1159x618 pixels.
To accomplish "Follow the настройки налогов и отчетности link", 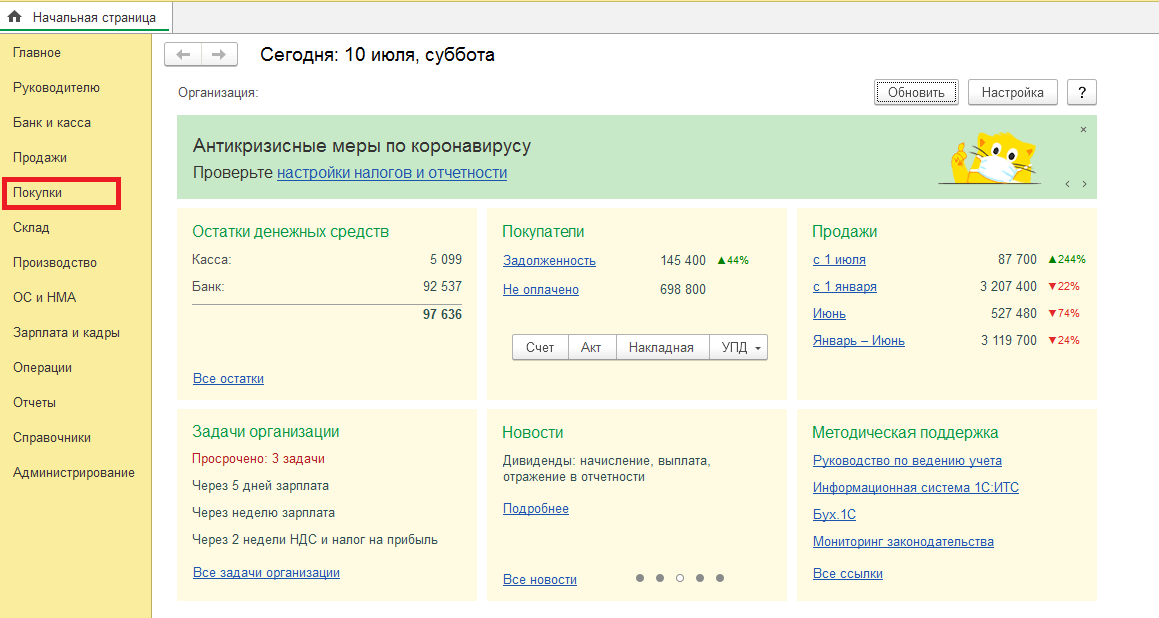I will tap(392, 173).
